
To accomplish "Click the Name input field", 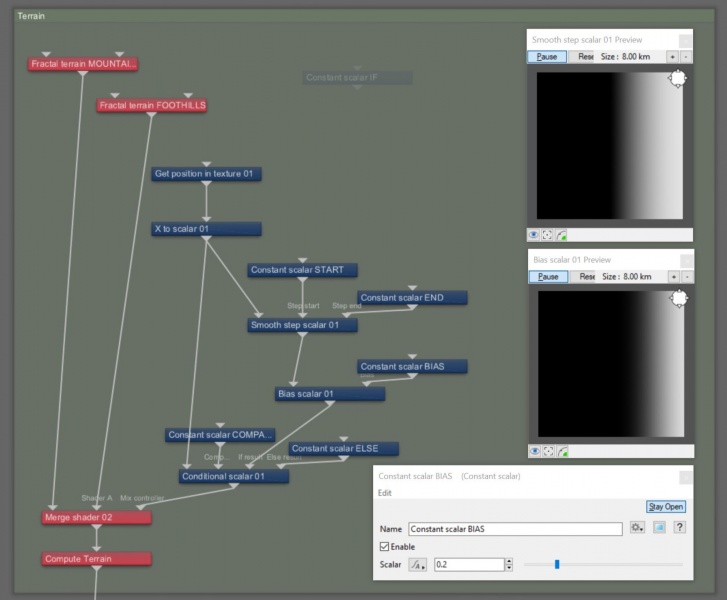I will [x=515, y=529].
